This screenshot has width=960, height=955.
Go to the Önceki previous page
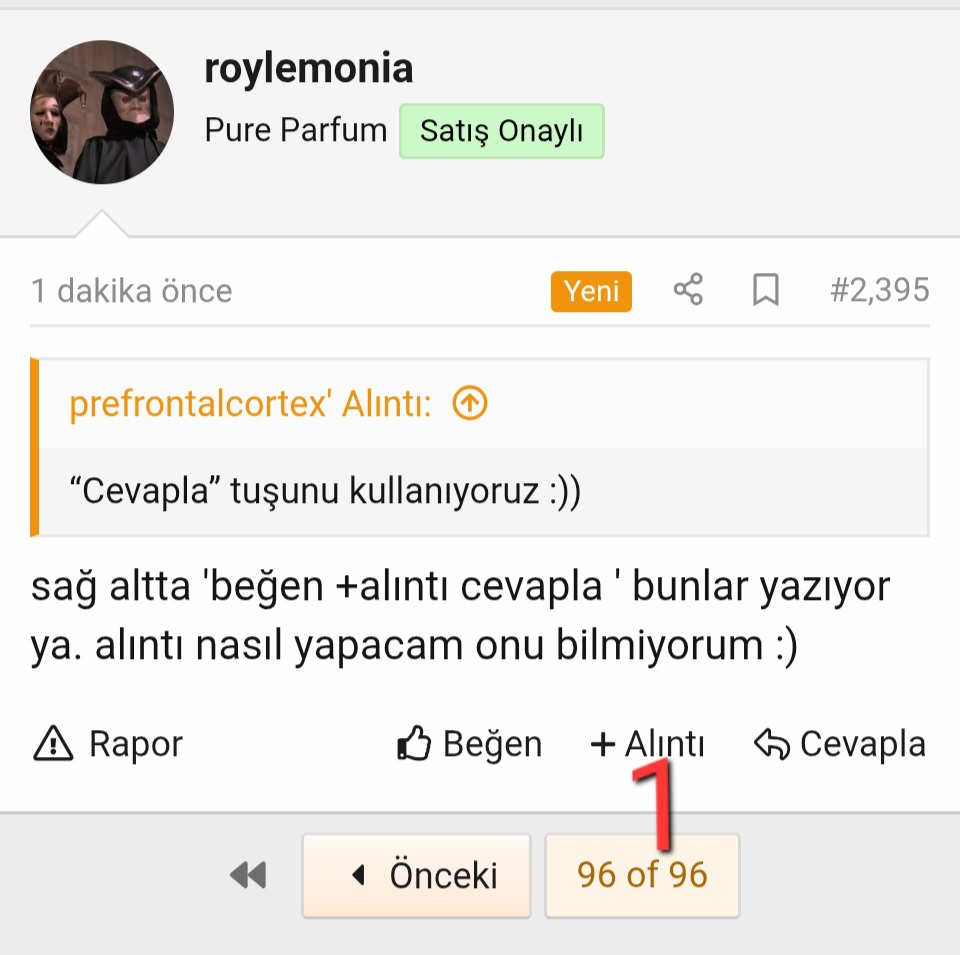coord(416,876)
